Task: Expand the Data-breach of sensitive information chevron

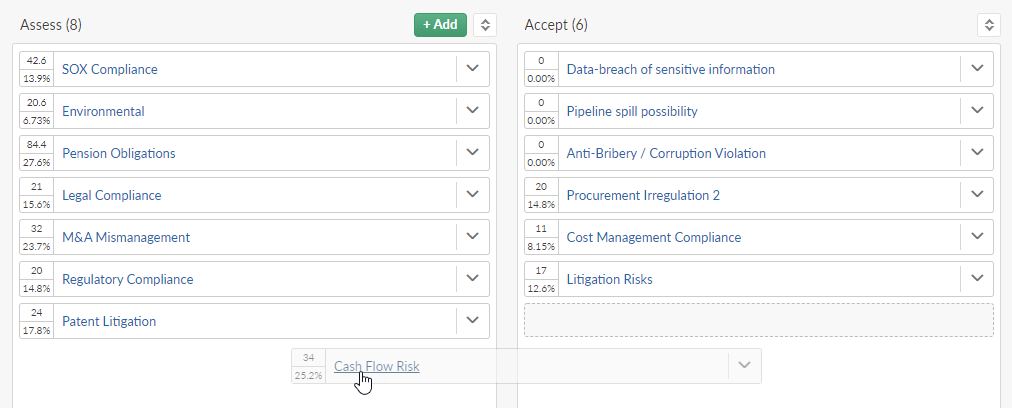Action: tap(977, 68)
